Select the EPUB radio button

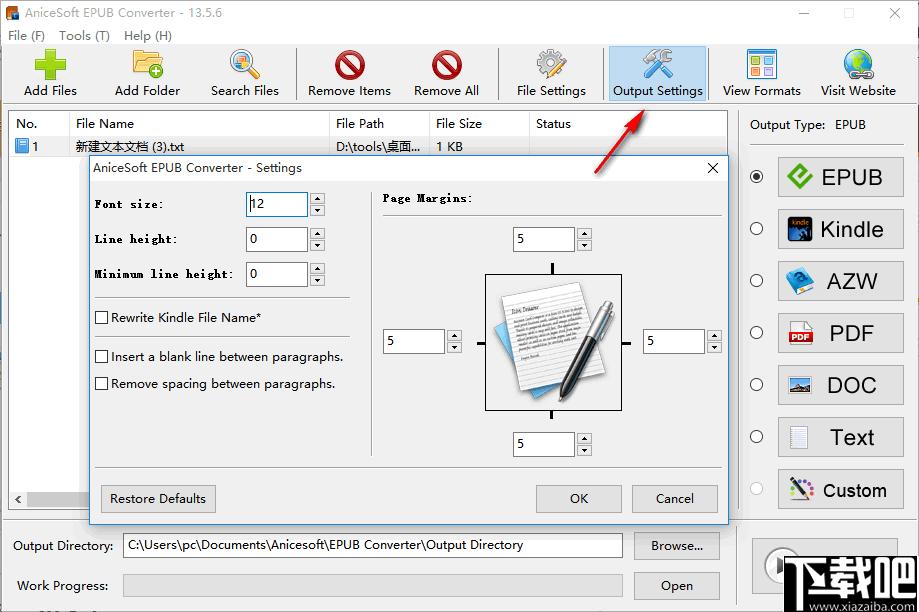click(x=757, y=176)
